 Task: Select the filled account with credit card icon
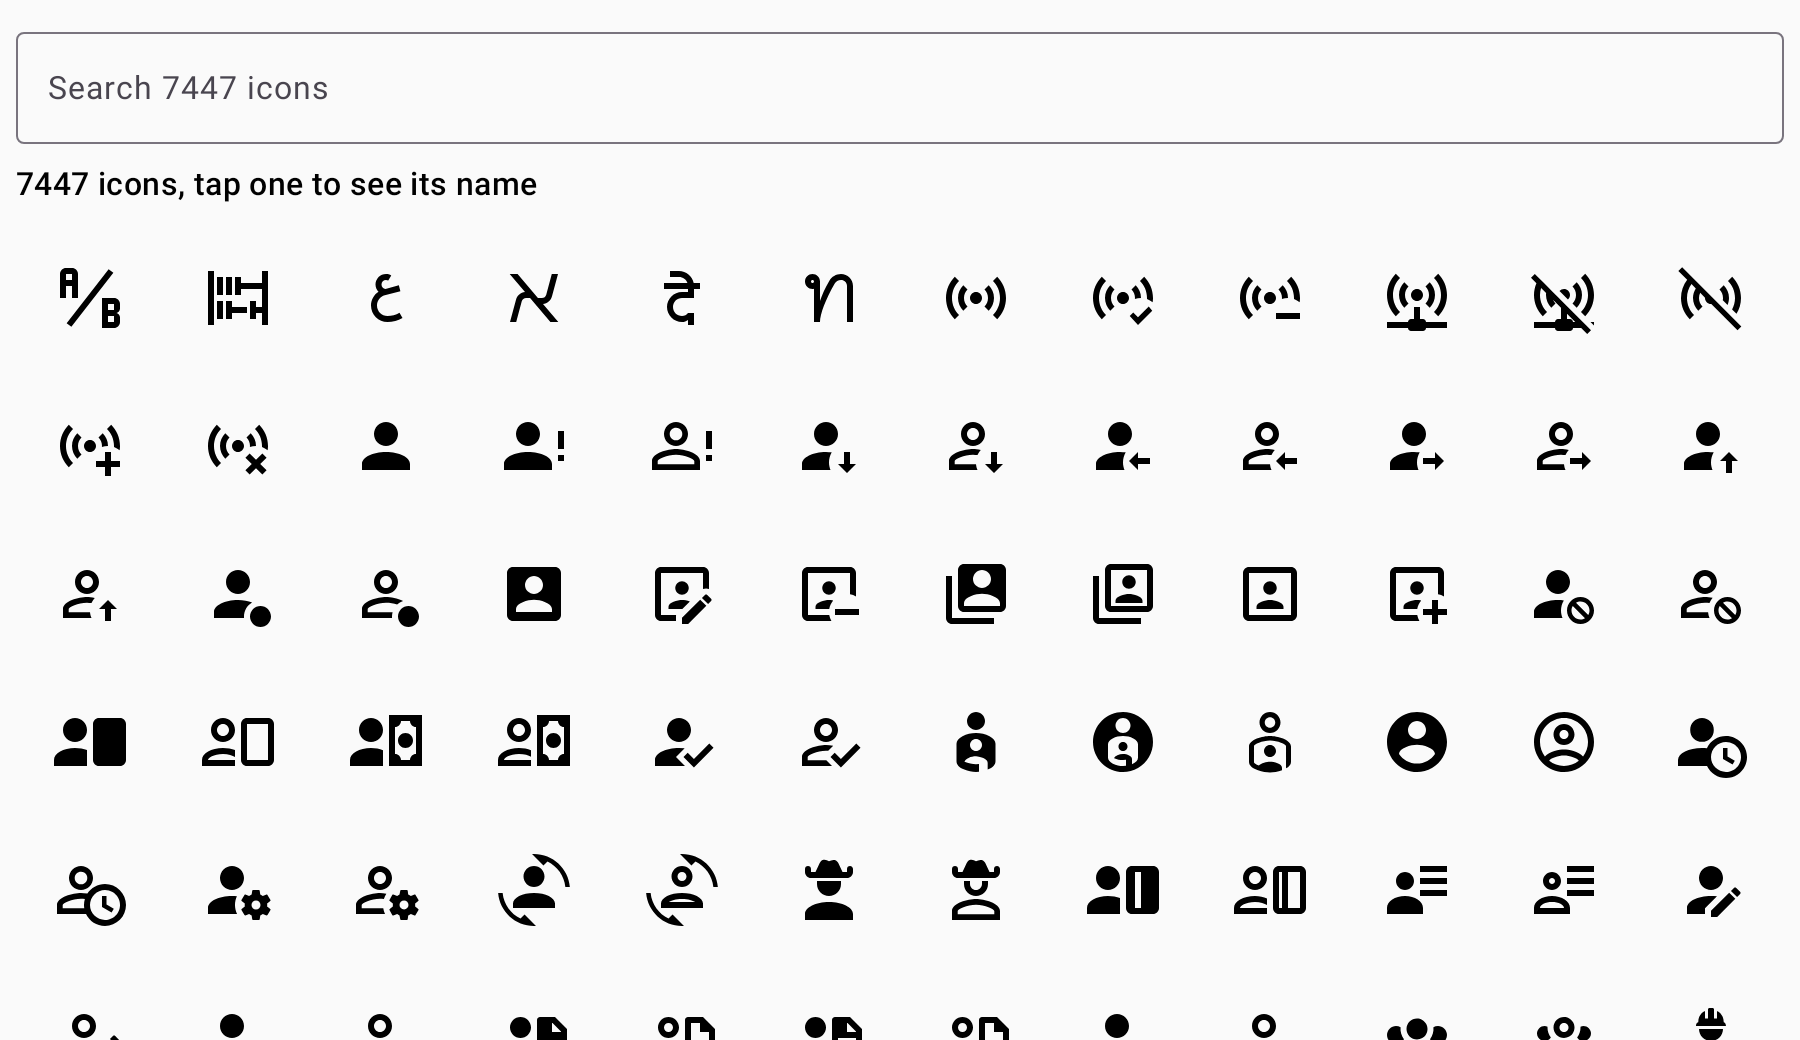point(1123,890)
